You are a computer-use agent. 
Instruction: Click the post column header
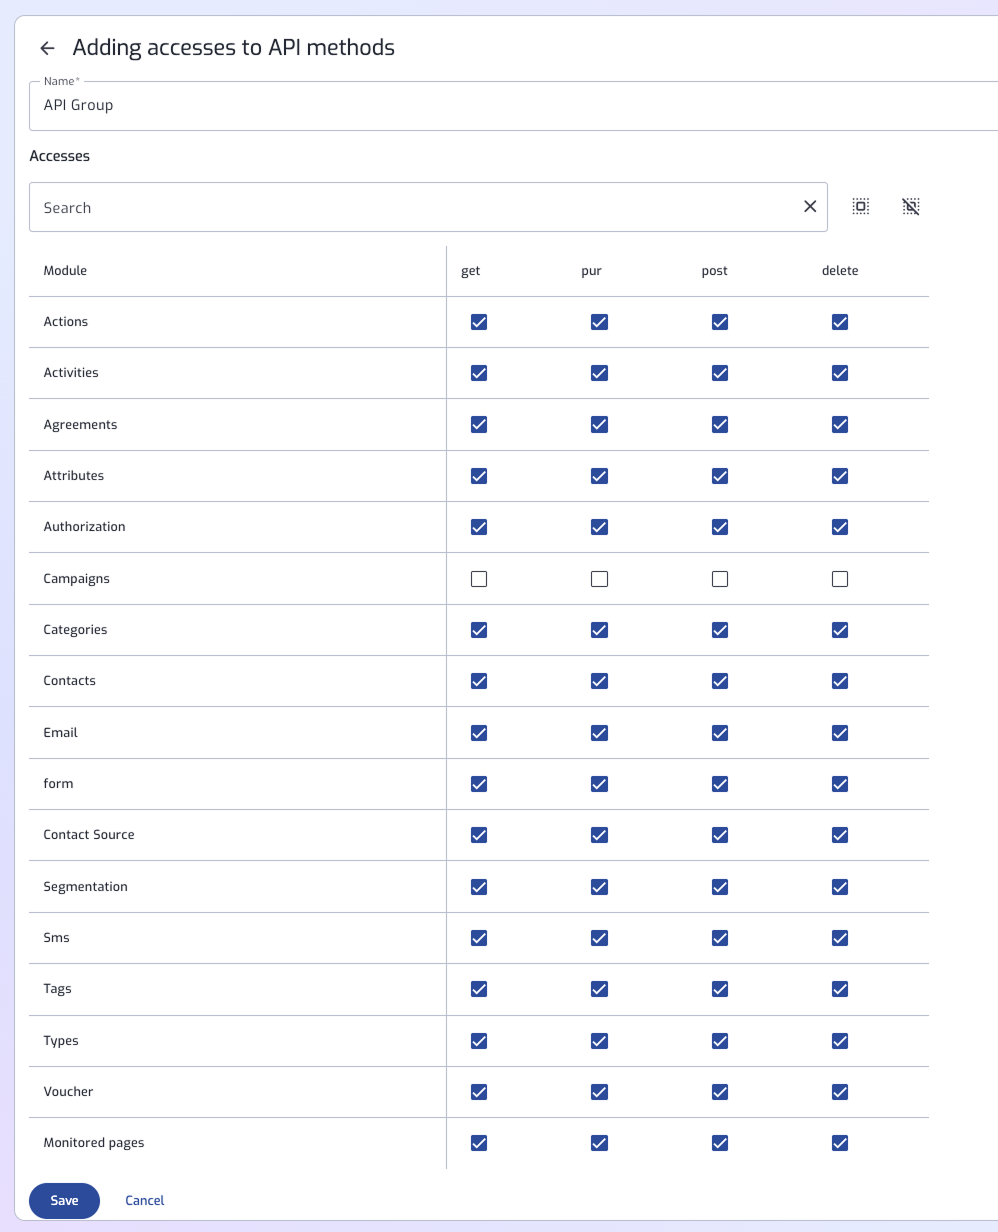pos(714,271)
